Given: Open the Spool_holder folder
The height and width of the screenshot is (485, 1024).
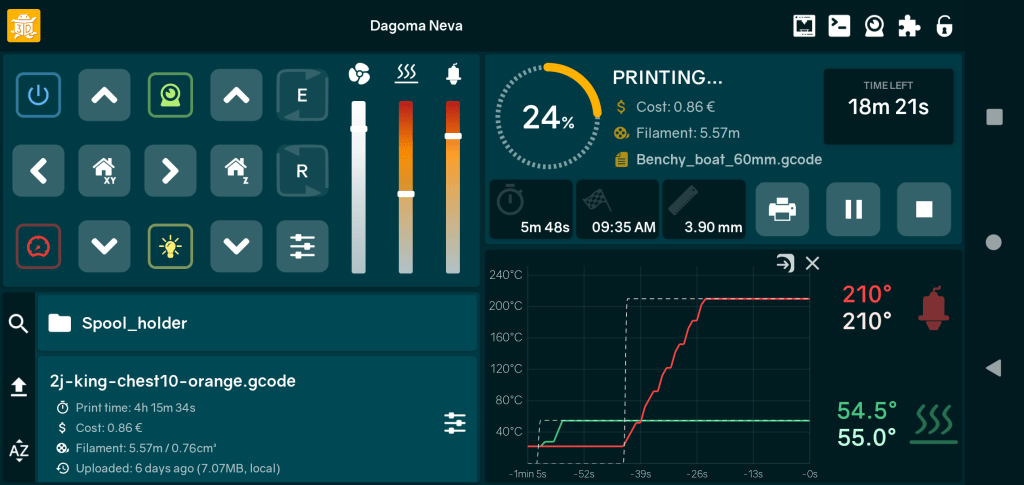Looking at the screenshot, I should click(x=257, y=323).
